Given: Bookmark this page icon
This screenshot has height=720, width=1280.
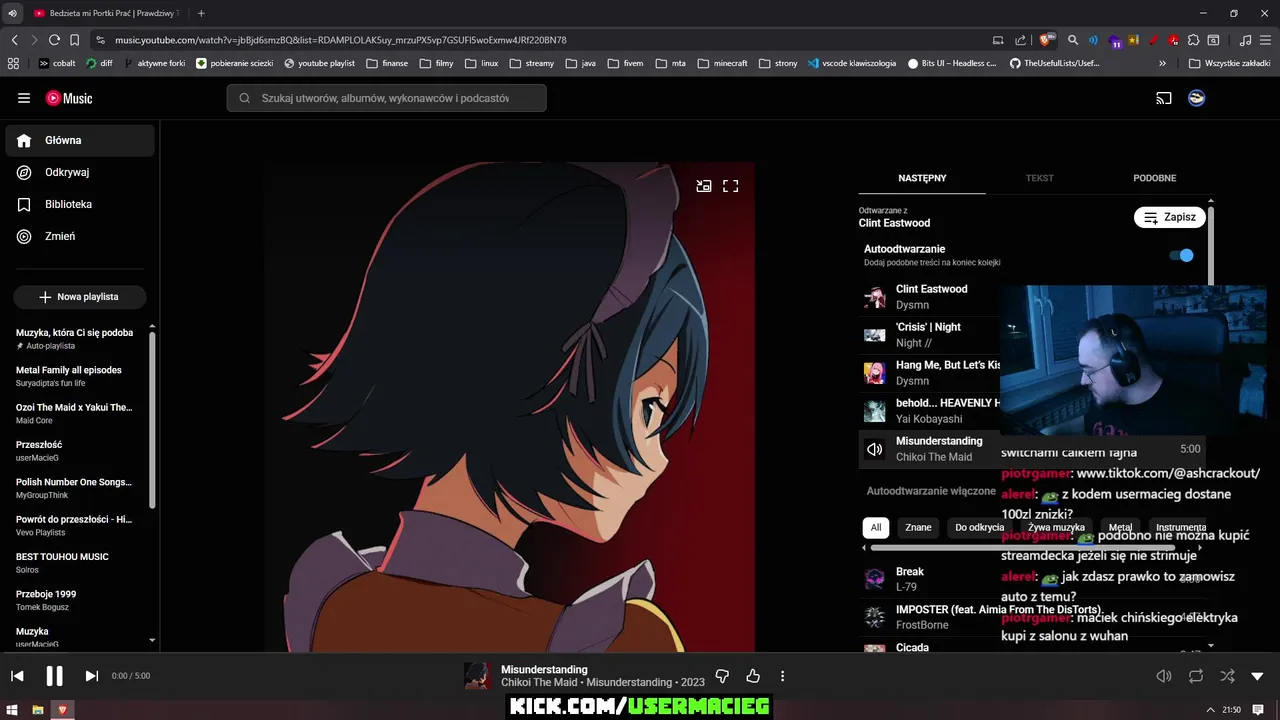Looking at the screenshot, I should pos(74,40).
